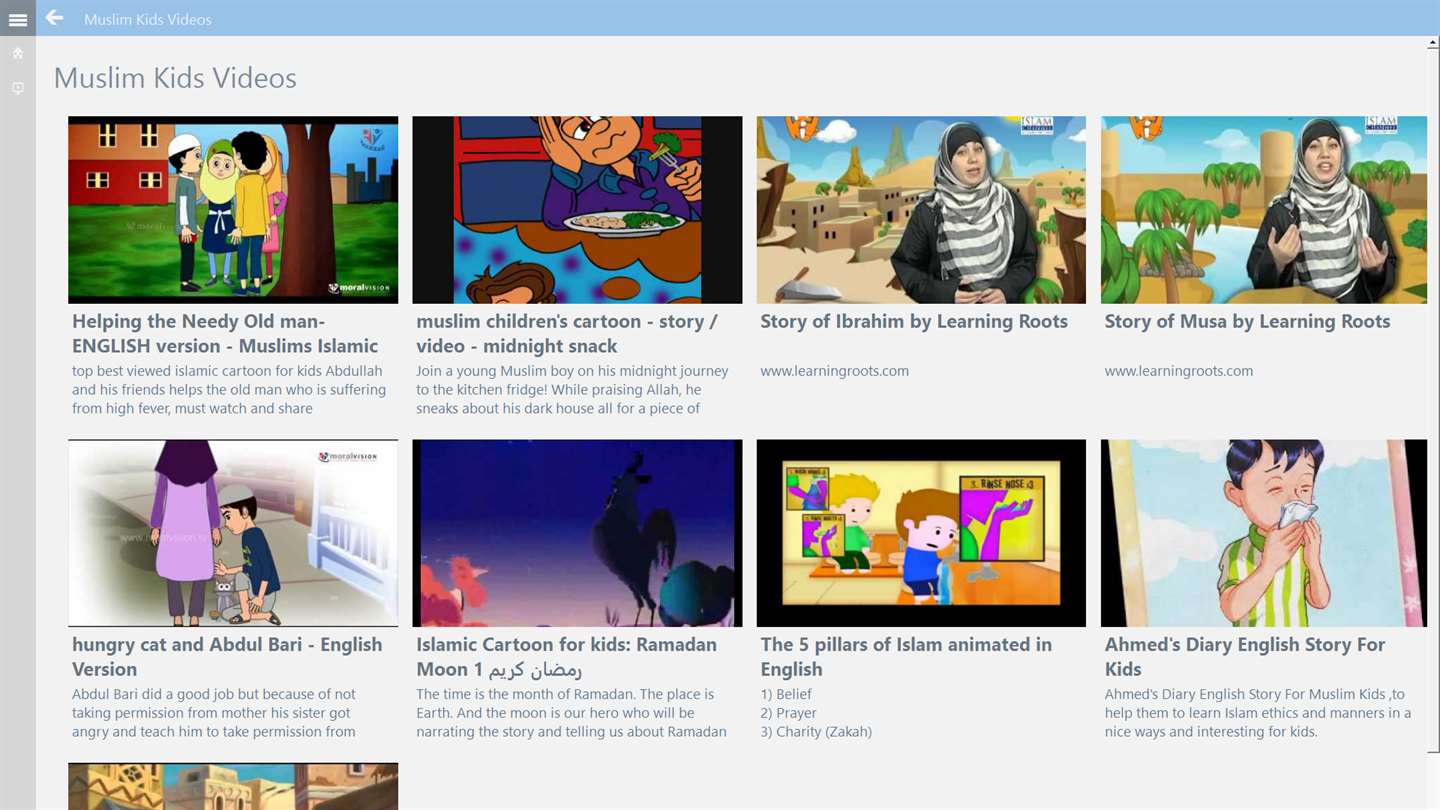Click 'Muslim Kids Videos' title in the blue bar
This screenshot has width=1440, height=810.
click(x=148, y=19)
